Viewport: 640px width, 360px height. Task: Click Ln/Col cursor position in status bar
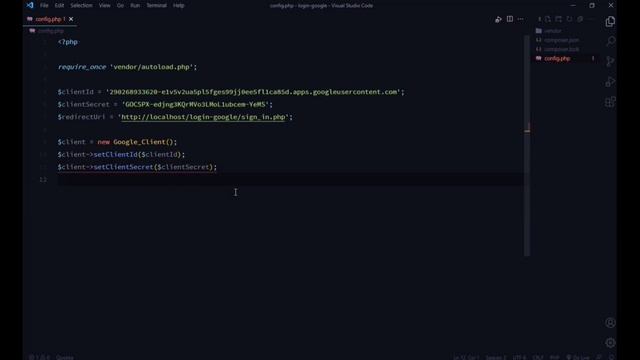coord(466,357)
